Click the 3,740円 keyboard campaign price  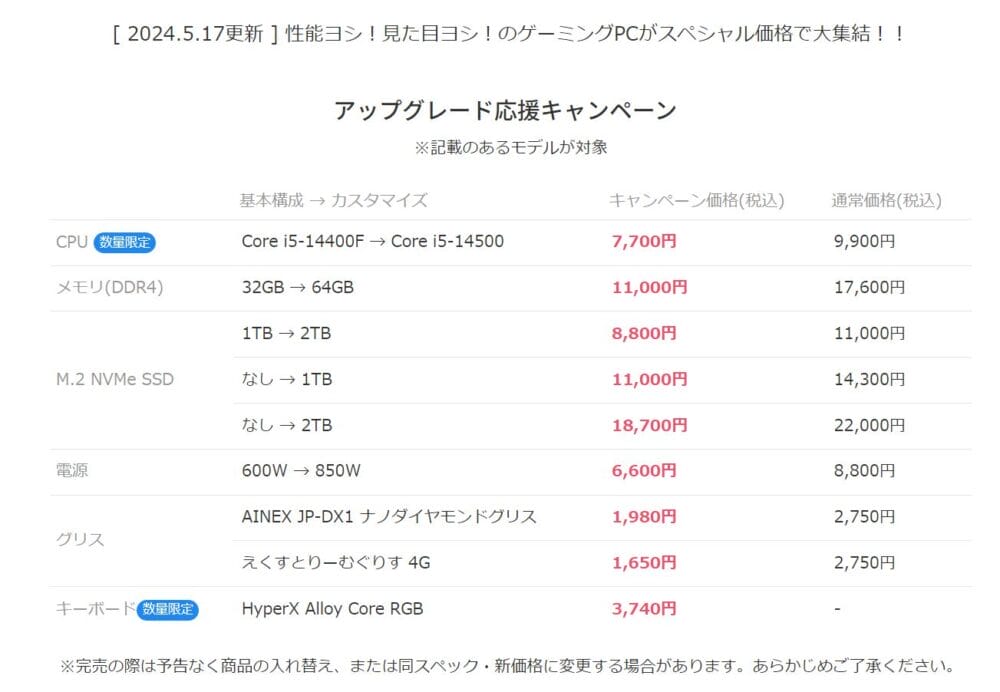tap(643, 609)
